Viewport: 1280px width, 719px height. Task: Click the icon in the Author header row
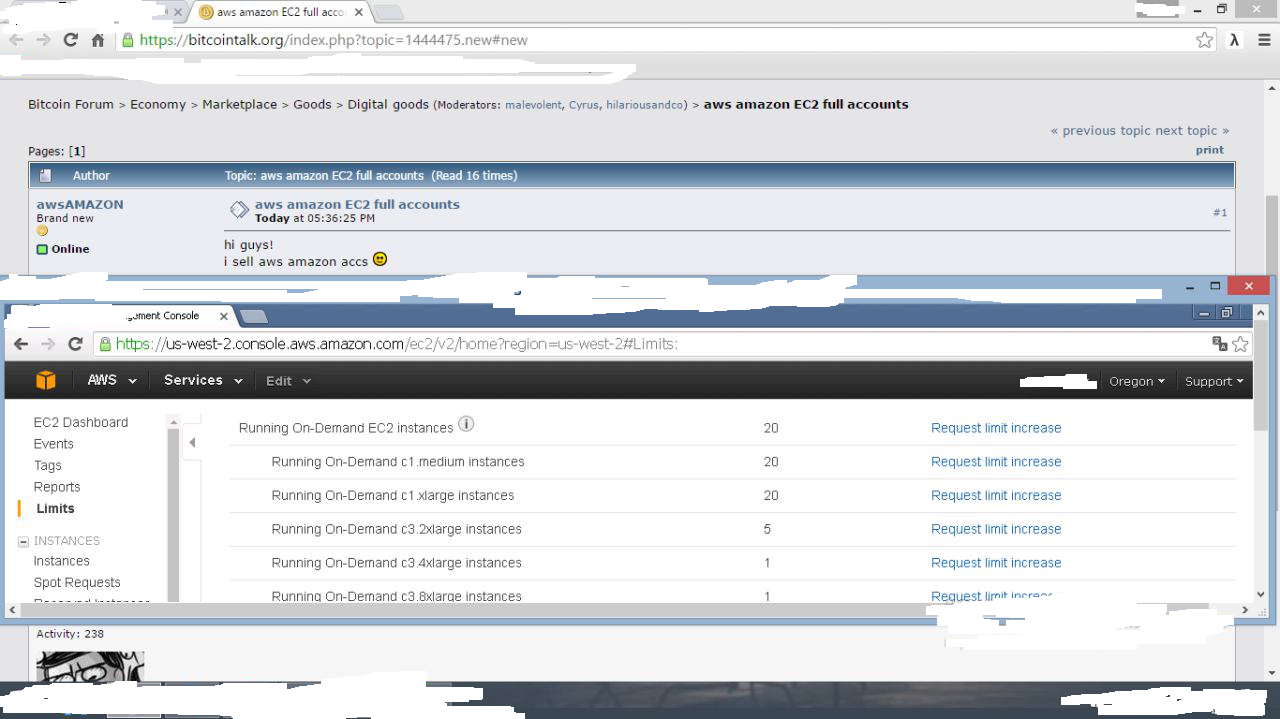(45, 176)
